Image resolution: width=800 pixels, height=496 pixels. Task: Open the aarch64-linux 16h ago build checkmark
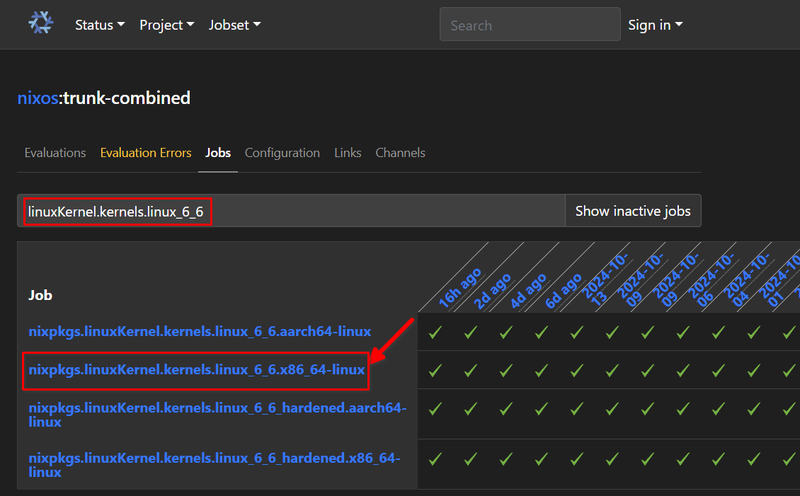[x=435, y=333]
